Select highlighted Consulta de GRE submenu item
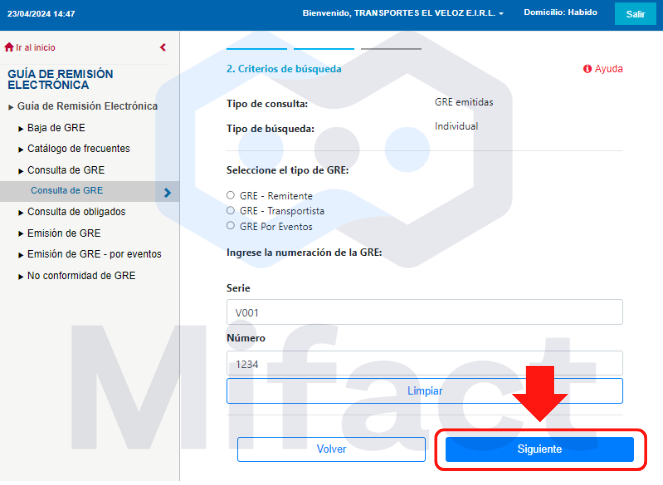 pyautogui.click(x=89, y=191)
